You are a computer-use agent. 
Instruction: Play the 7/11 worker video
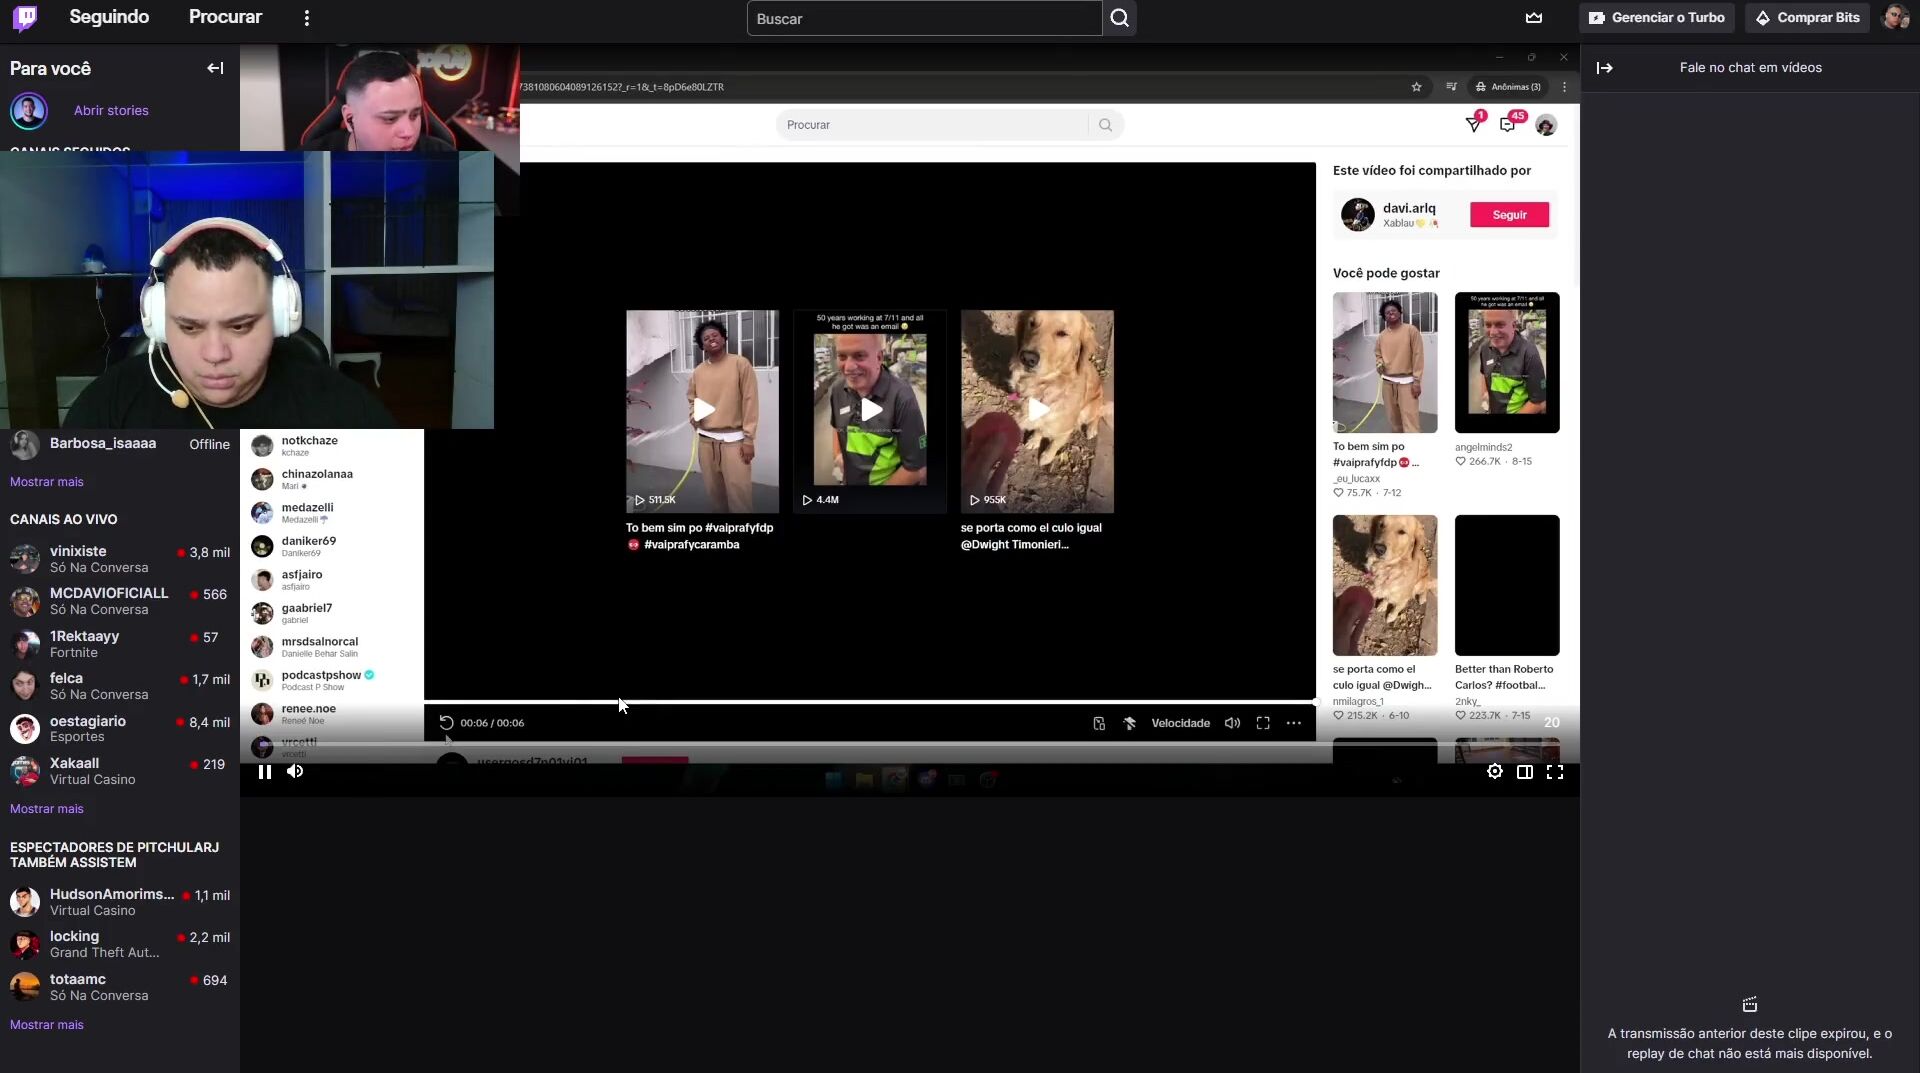click(x=870, y=411)
